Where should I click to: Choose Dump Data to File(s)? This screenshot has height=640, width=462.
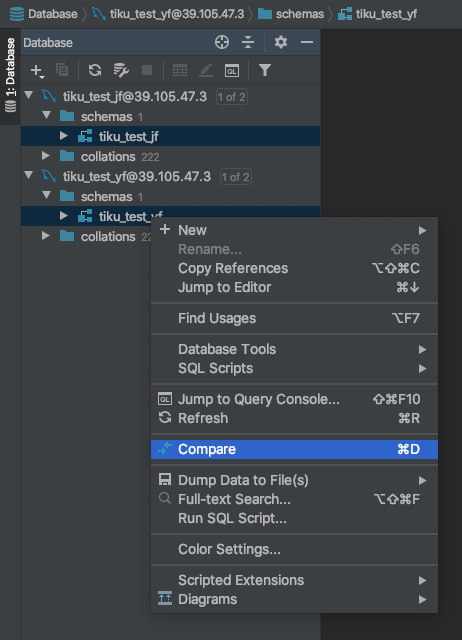point(294,480)
